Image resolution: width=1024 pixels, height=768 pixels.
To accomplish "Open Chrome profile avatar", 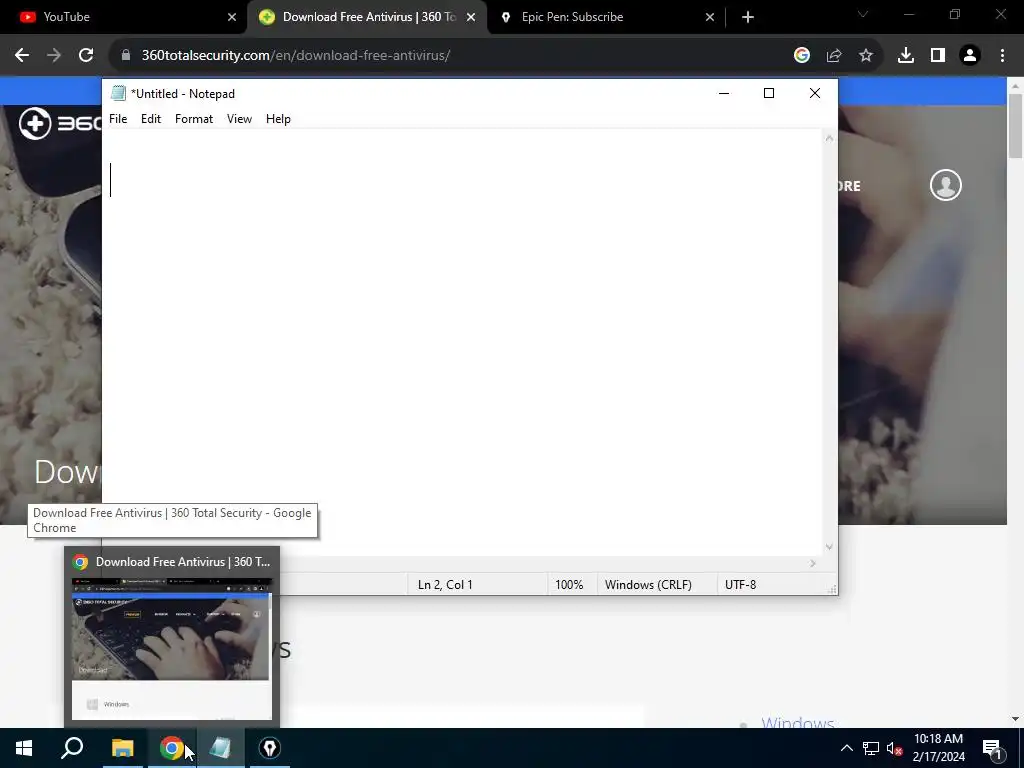I will click(970, 56).
